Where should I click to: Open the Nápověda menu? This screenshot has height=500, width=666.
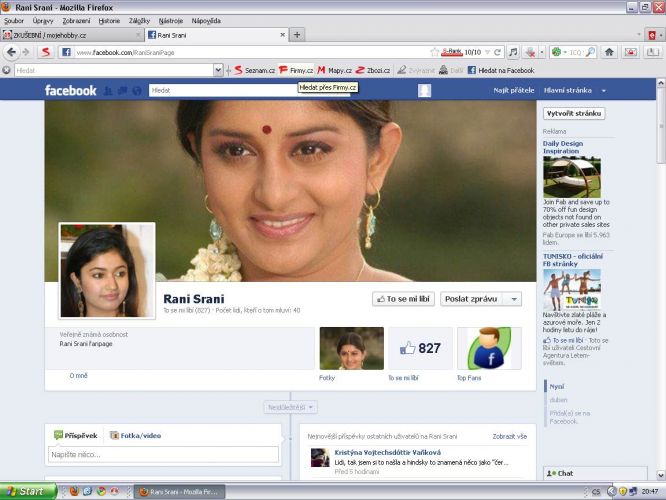click(x=206, y=21)
